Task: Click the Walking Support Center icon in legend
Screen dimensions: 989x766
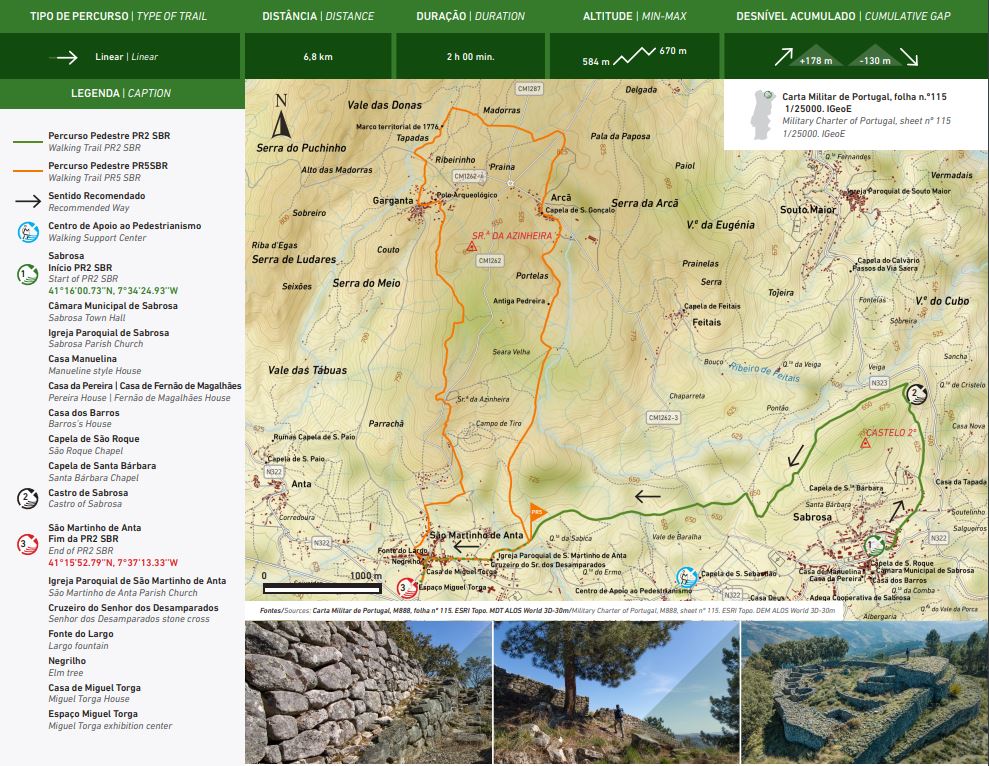Action: pos(29,232)
